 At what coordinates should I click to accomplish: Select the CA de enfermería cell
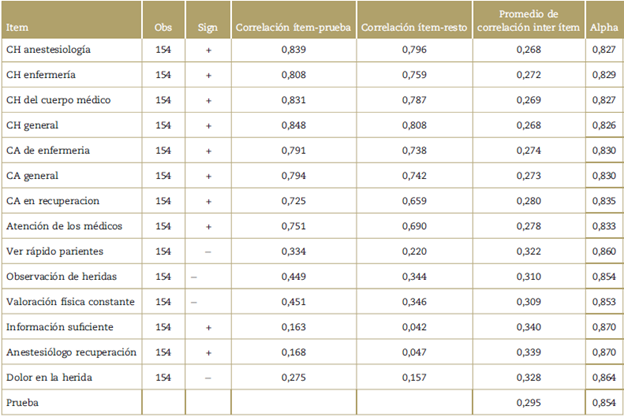[x=47, y=149]
